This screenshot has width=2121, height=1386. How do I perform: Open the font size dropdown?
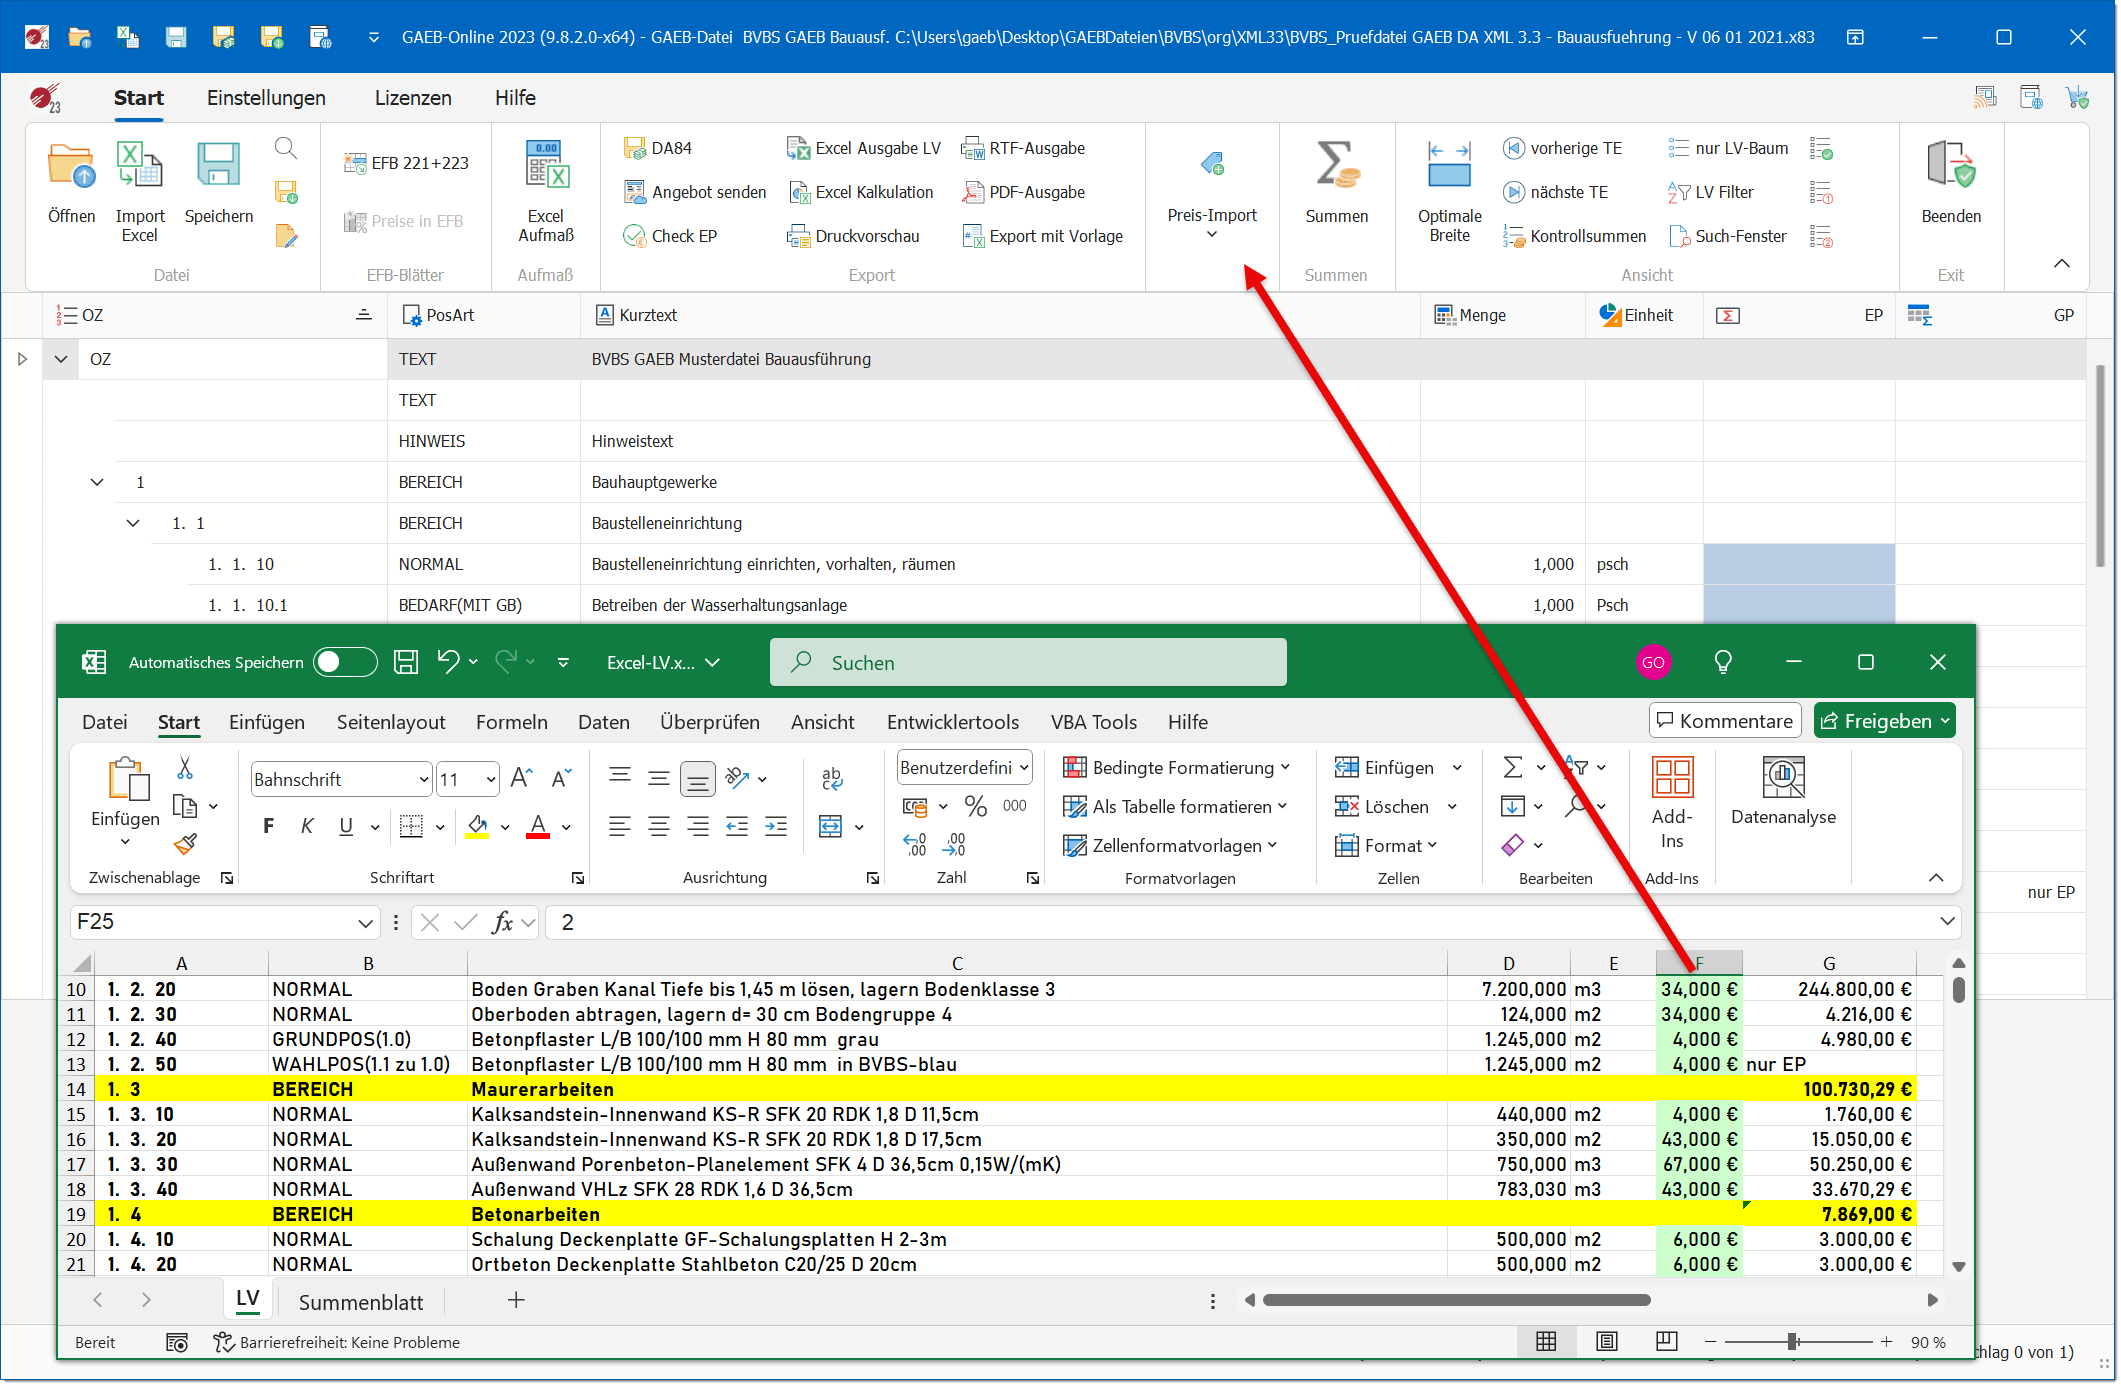(x=490, y=779)
